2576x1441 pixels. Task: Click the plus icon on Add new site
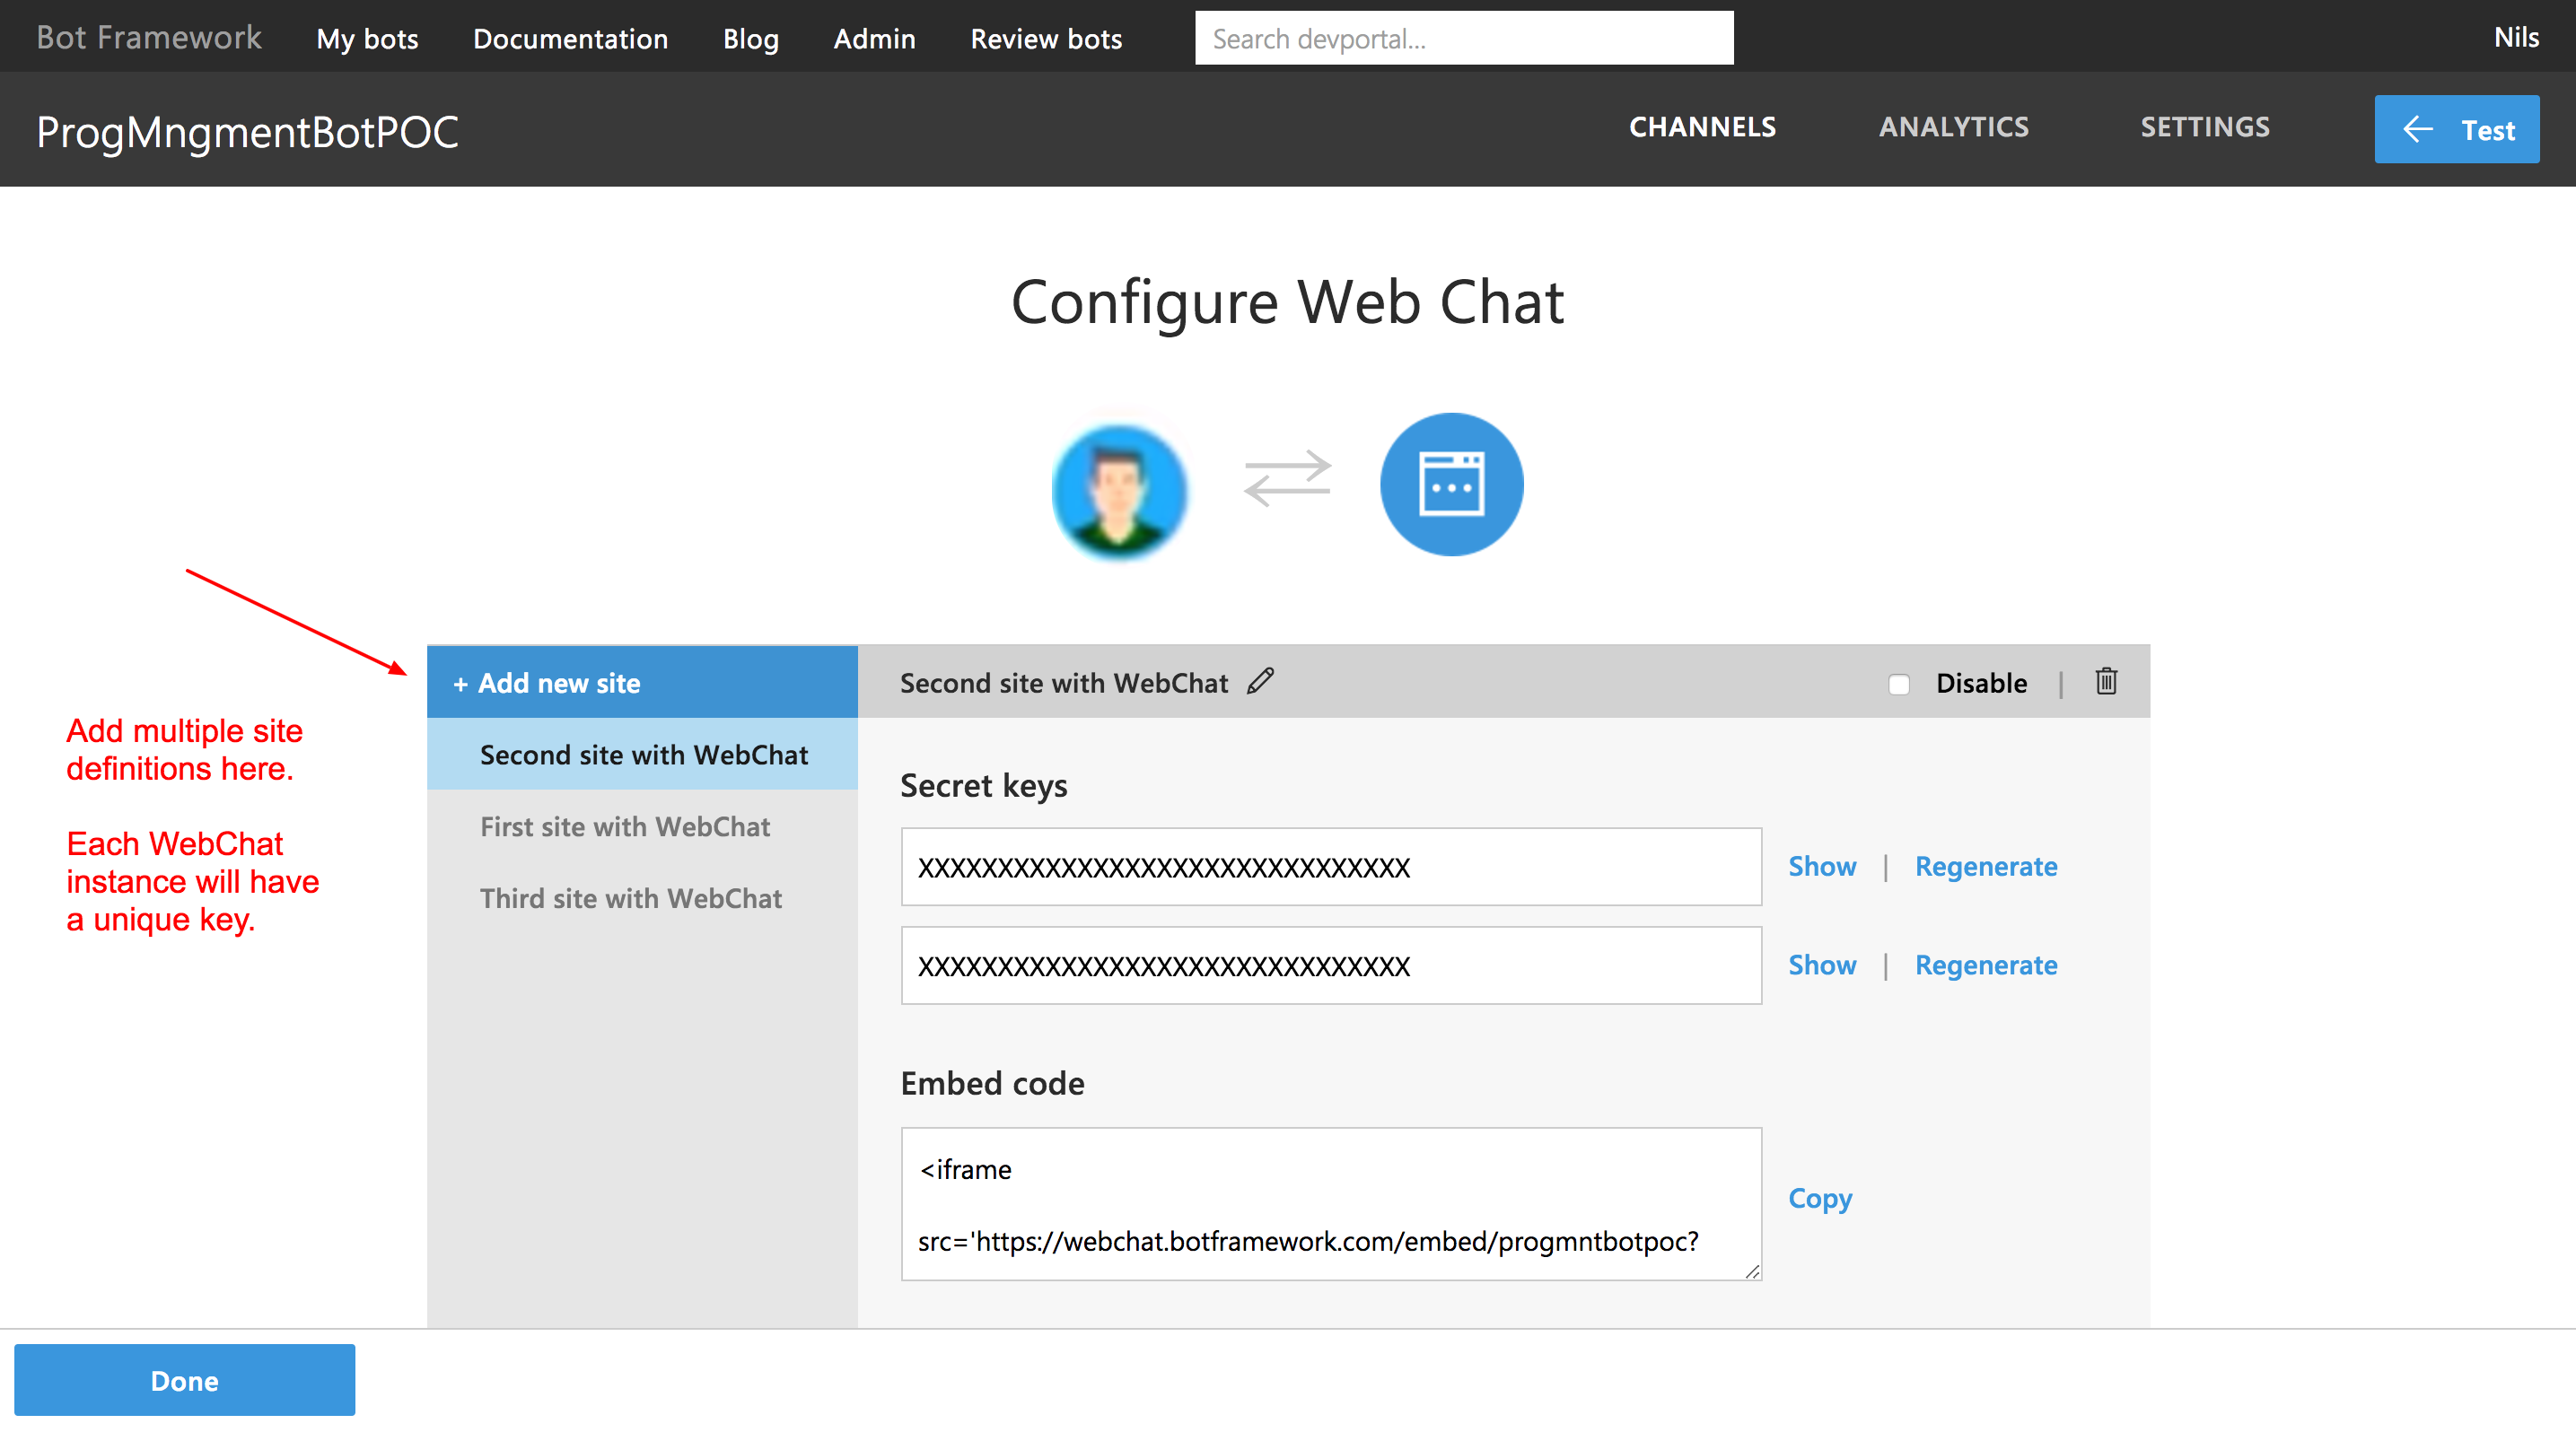click(460, 684)
